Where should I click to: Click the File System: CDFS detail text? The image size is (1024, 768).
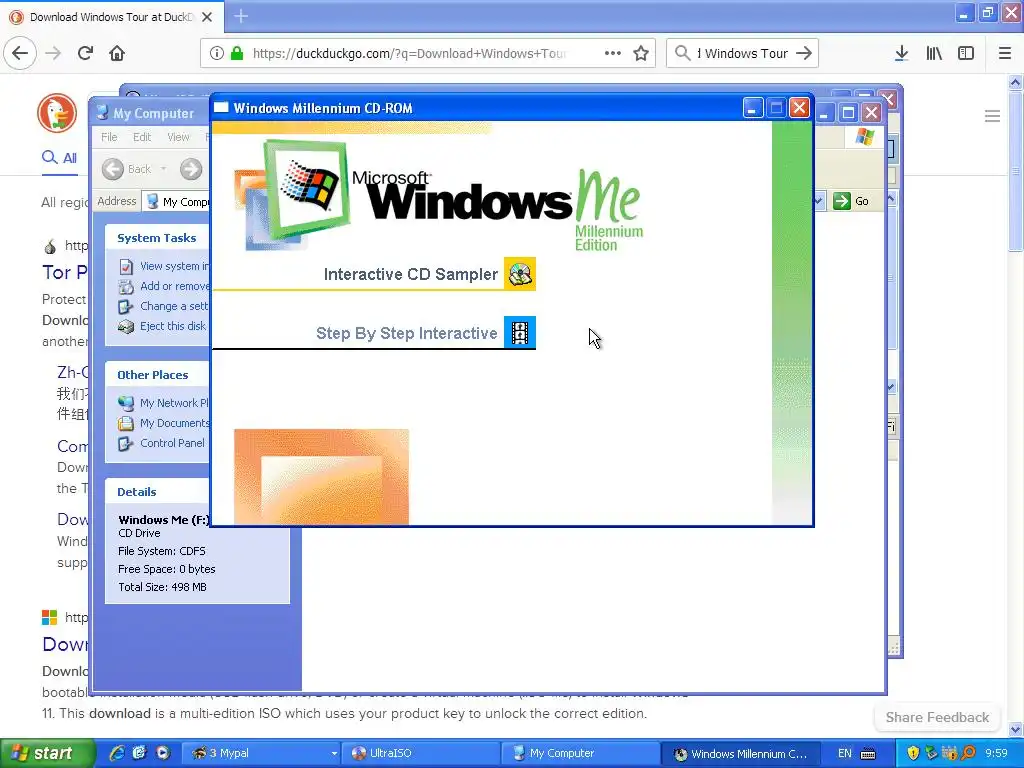coord(161,551)
